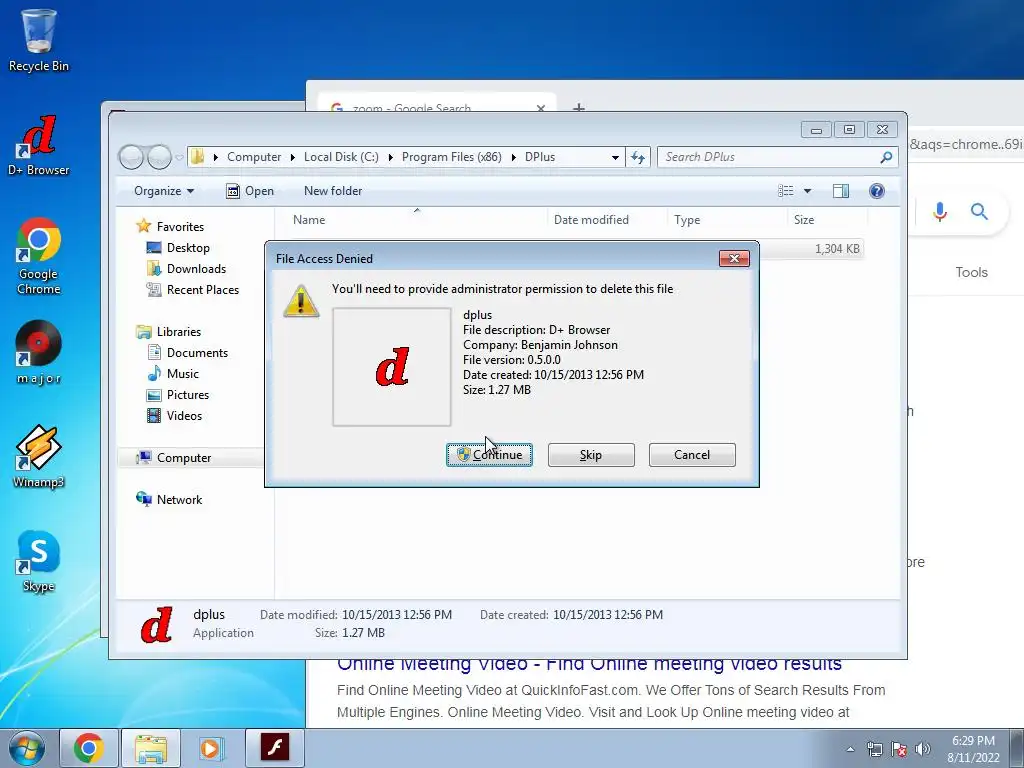Open the Google Chrome desktop shortcut
Screen dimensions: 1024x768
coord(39,255)
